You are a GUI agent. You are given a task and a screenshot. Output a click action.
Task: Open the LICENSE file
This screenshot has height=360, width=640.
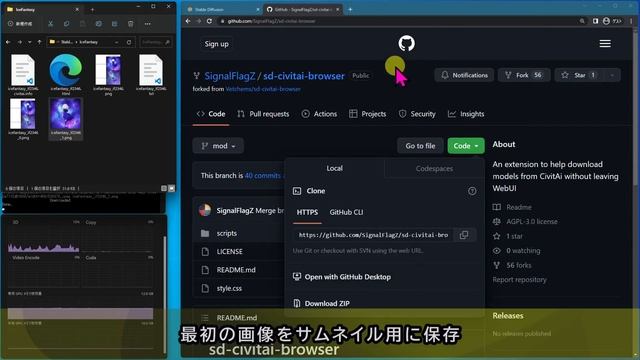(x=229, y=251)
